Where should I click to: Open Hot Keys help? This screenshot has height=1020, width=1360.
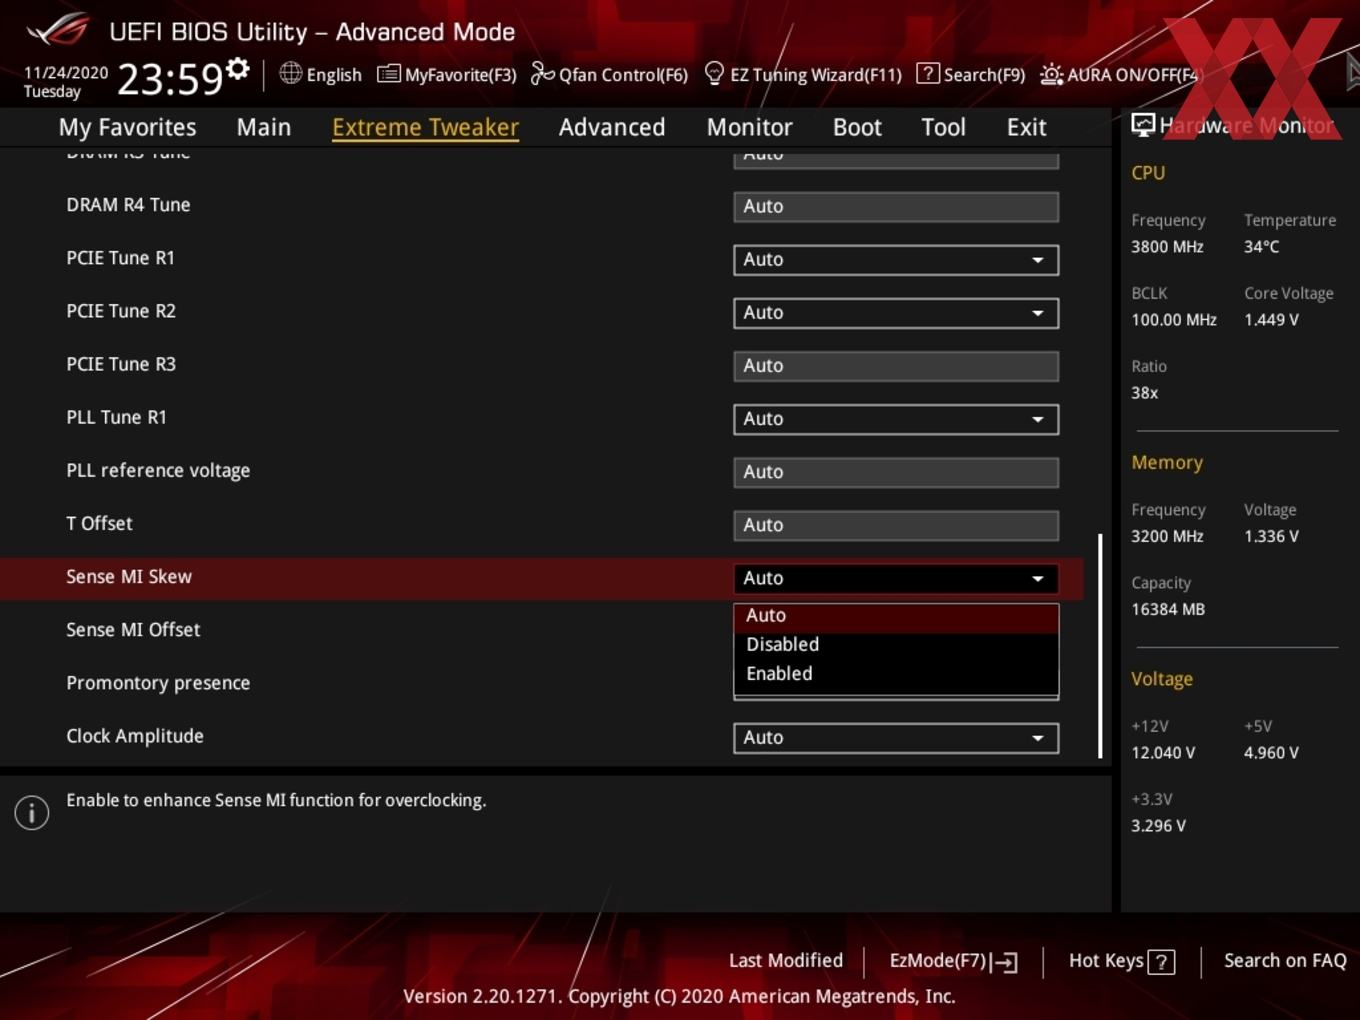pos(1121,961)
